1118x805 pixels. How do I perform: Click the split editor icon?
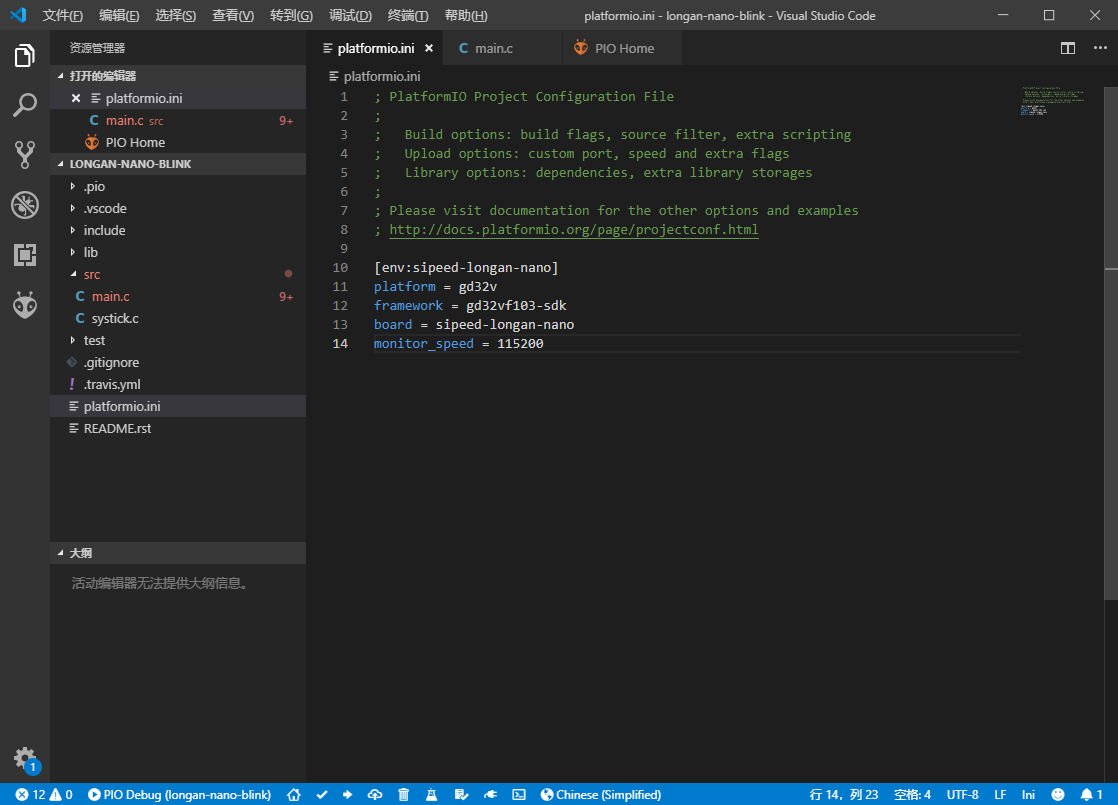1067,48
